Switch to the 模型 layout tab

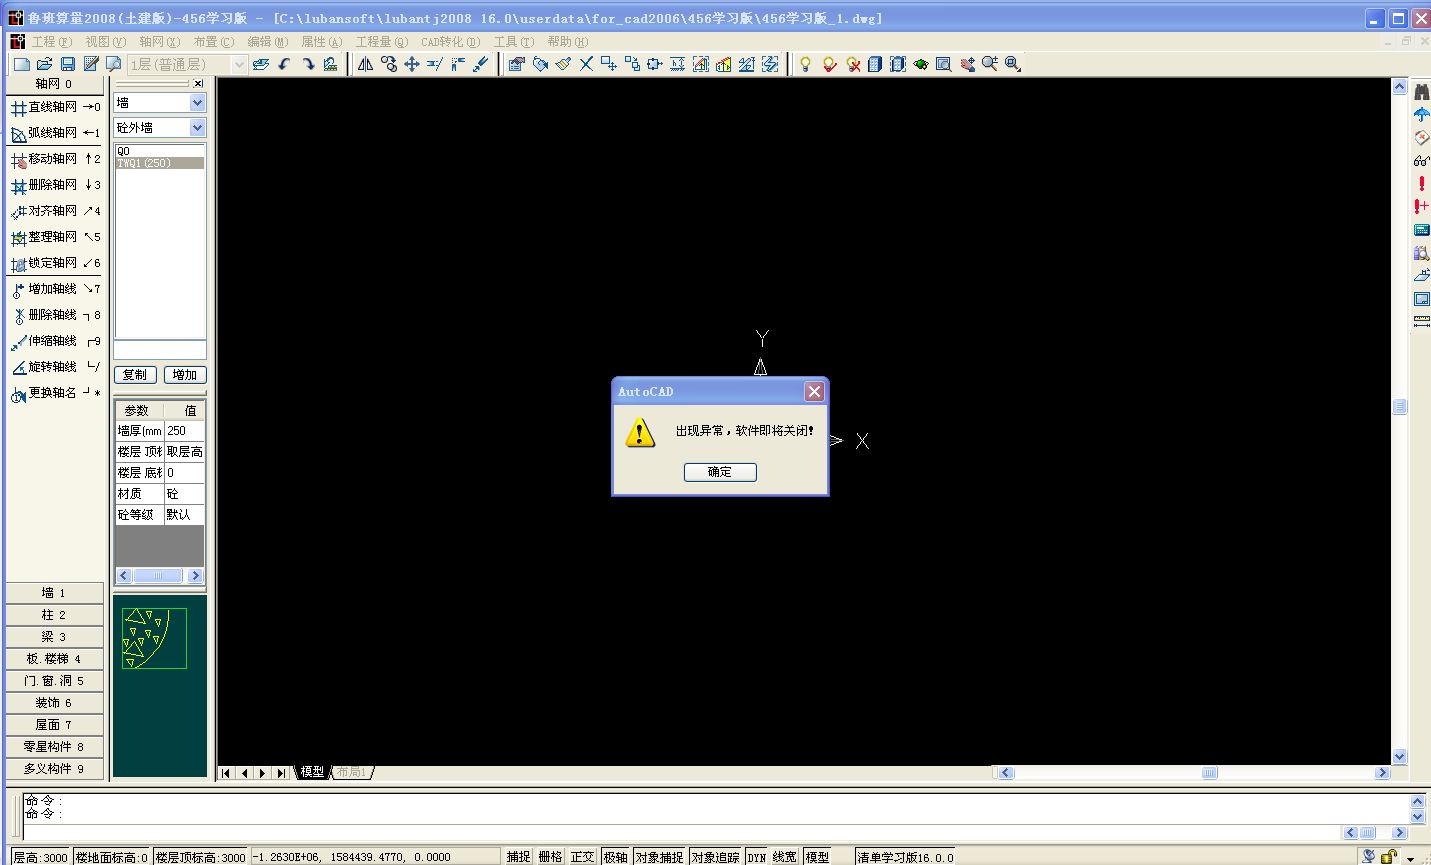click(x=312, y=772)
